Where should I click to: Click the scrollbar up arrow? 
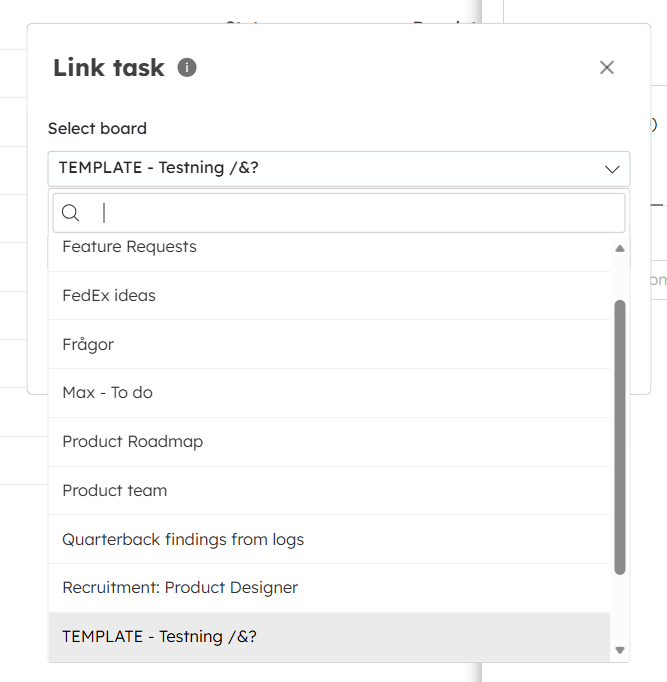pos(620,248)
